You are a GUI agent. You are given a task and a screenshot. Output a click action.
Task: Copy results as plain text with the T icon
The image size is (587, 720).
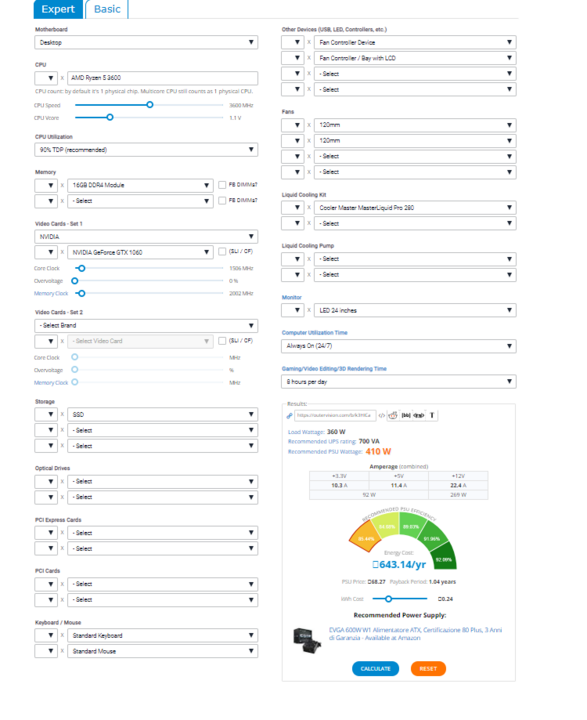tap(432, 416)
